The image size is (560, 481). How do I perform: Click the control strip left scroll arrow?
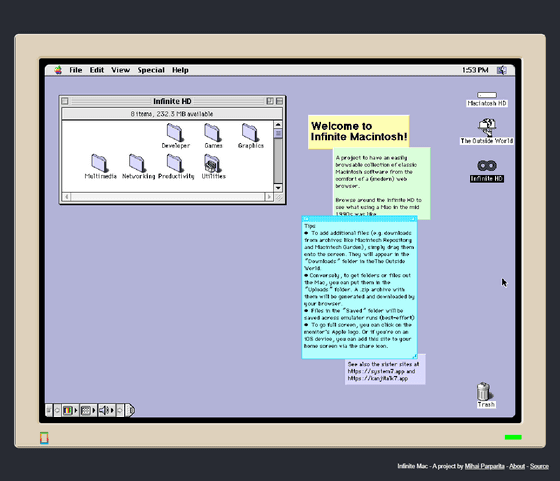pyautogui.click(x=57, y=411)
